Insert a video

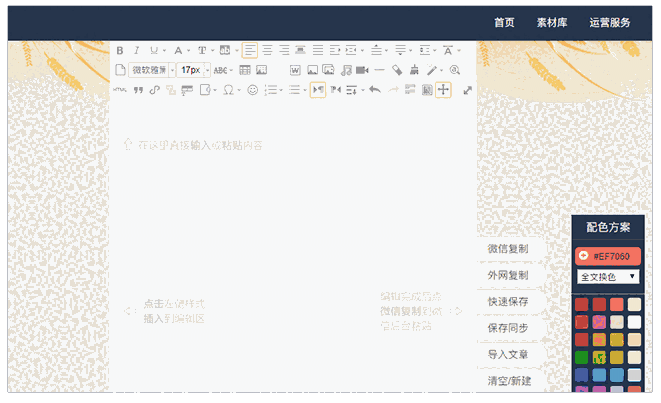[x=362, y=70]
